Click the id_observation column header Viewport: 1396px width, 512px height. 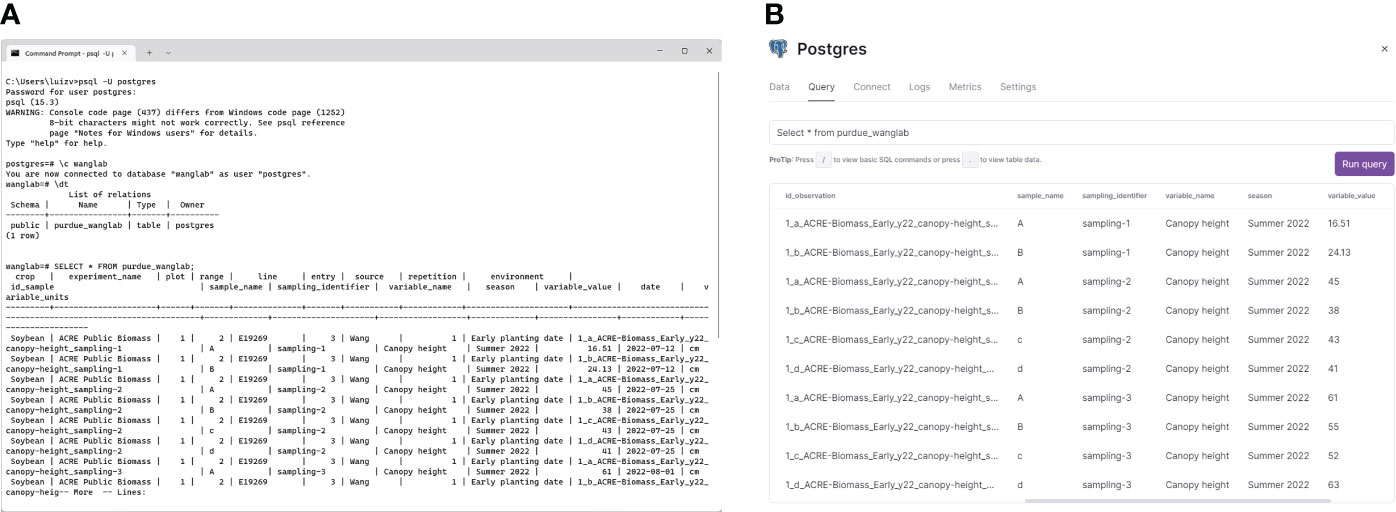coord(810,196)
